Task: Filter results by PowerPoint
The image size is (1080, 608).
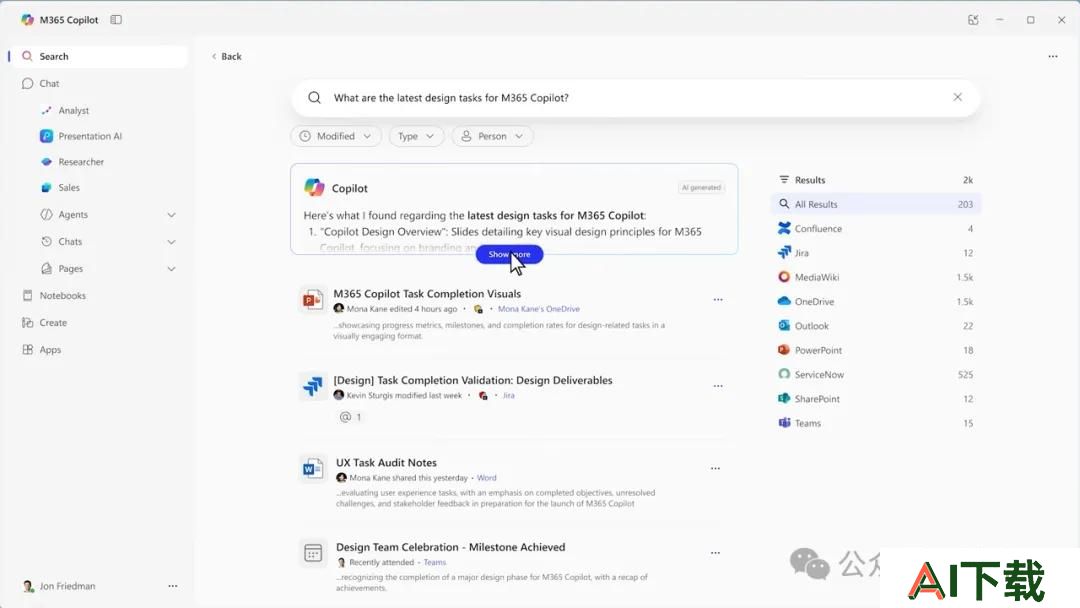Action: pos(875,350)
